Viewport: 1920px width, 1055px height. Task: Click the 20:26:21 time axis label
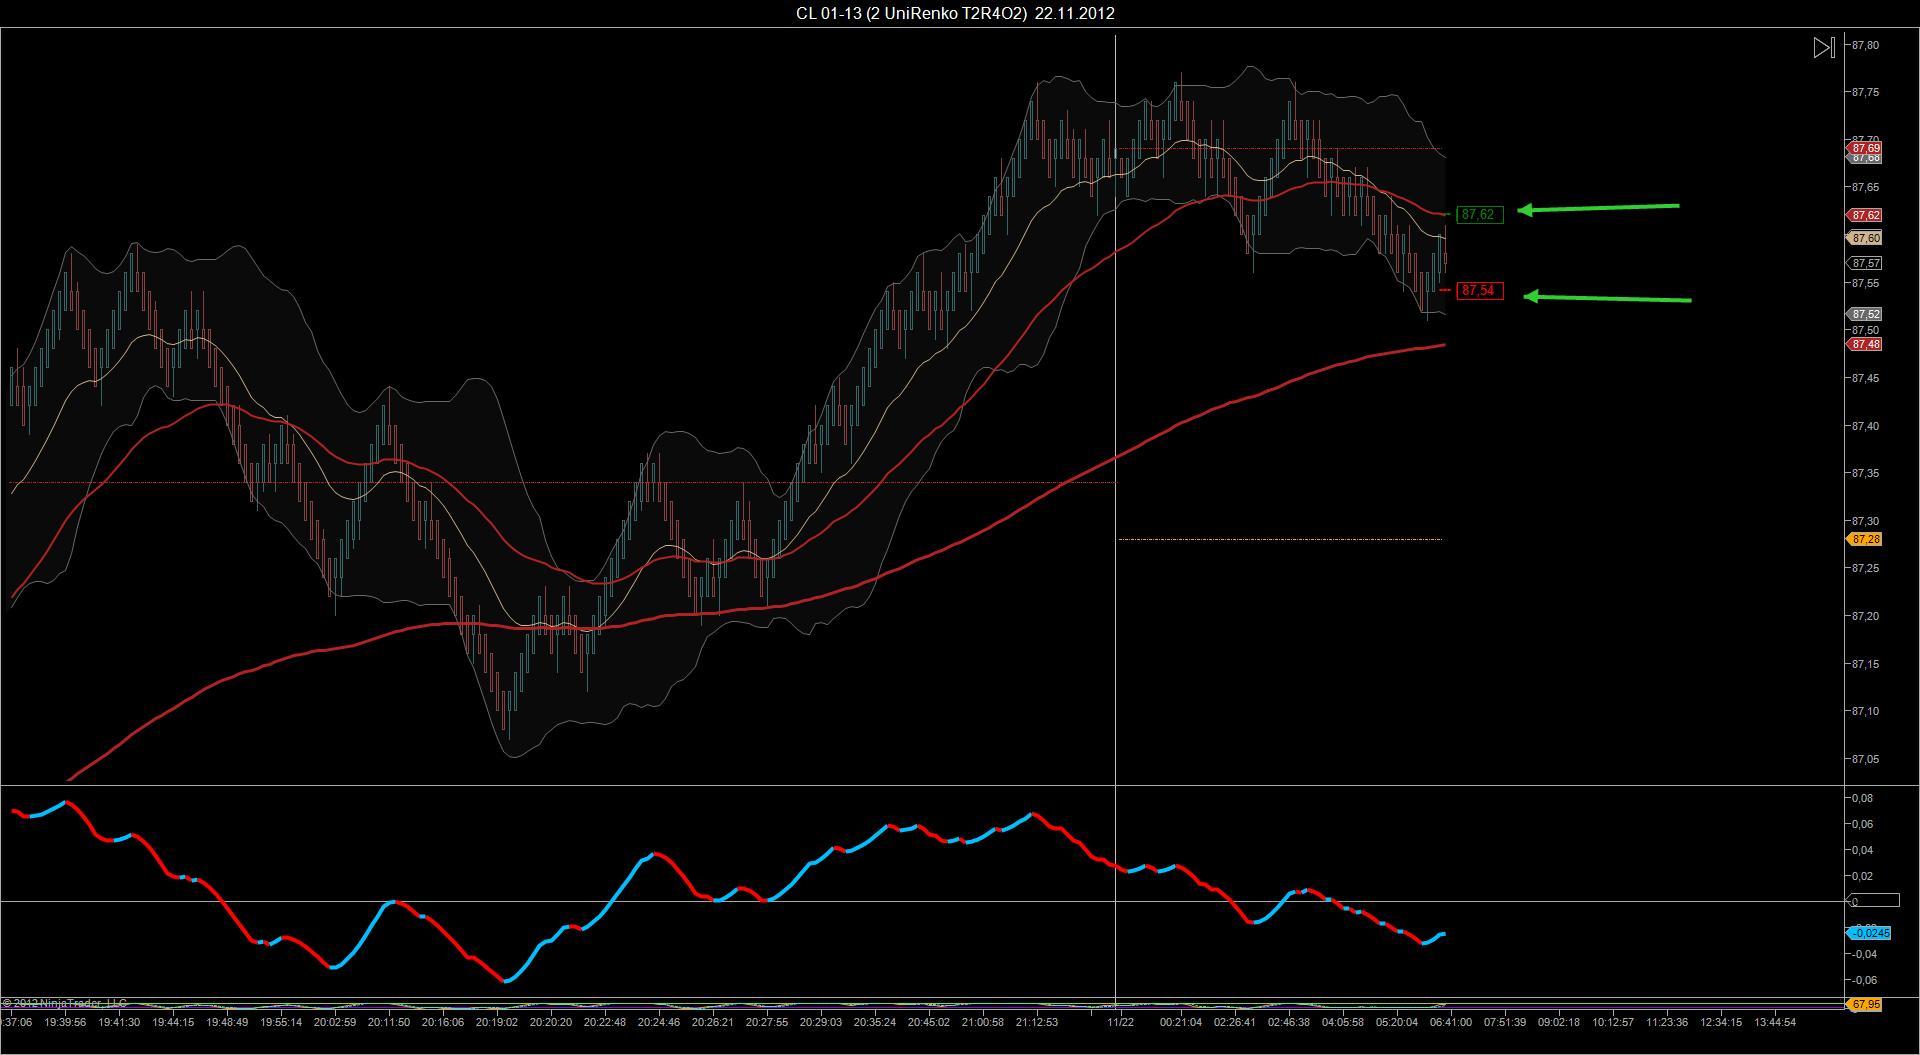pyautogui.click(x=713, y=1022)
